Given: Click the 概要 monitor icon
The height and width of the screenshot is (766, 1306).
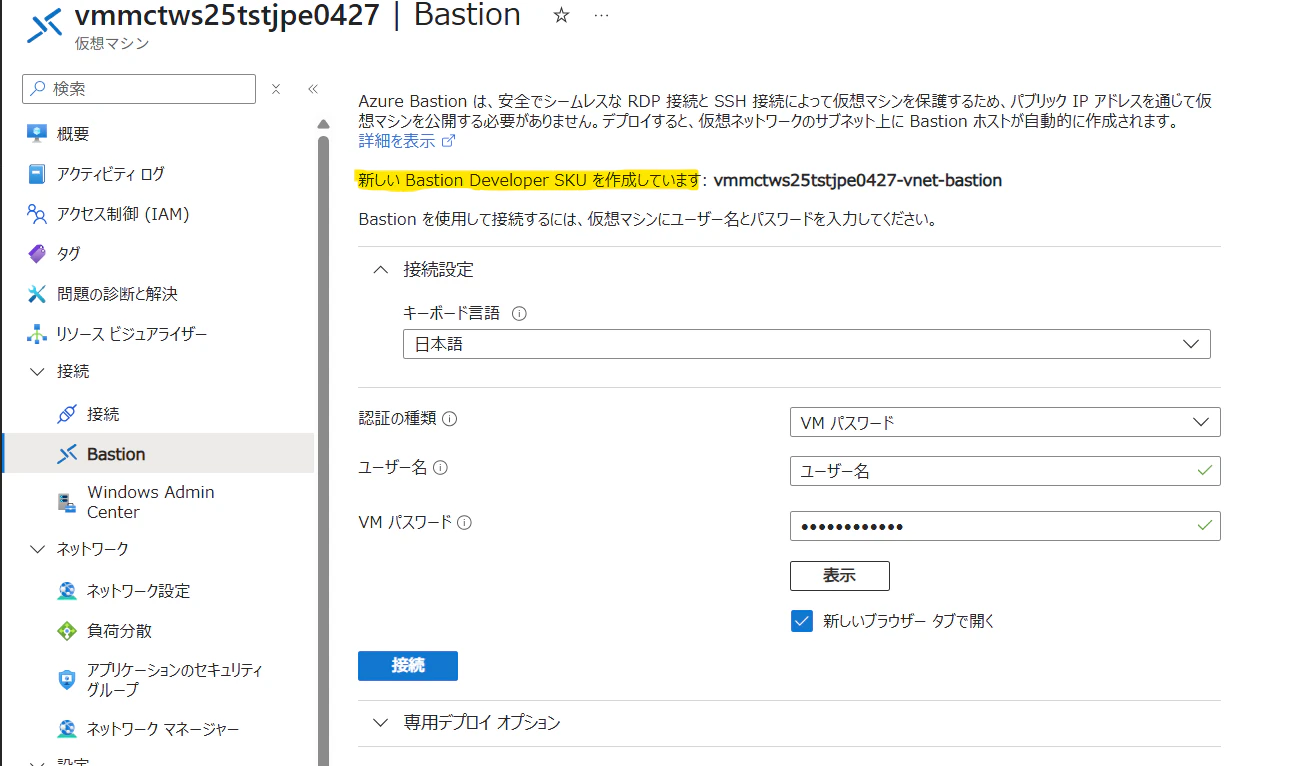Looking at the screenshot, I should pos(37,134).
